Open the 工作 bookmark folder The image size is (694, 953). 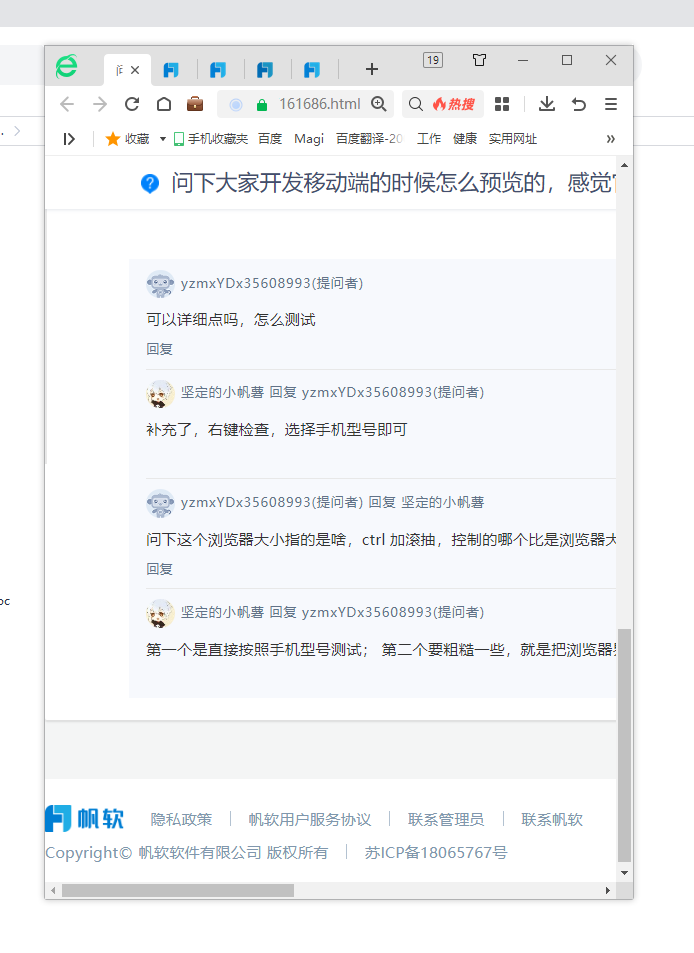pos(429,139)
